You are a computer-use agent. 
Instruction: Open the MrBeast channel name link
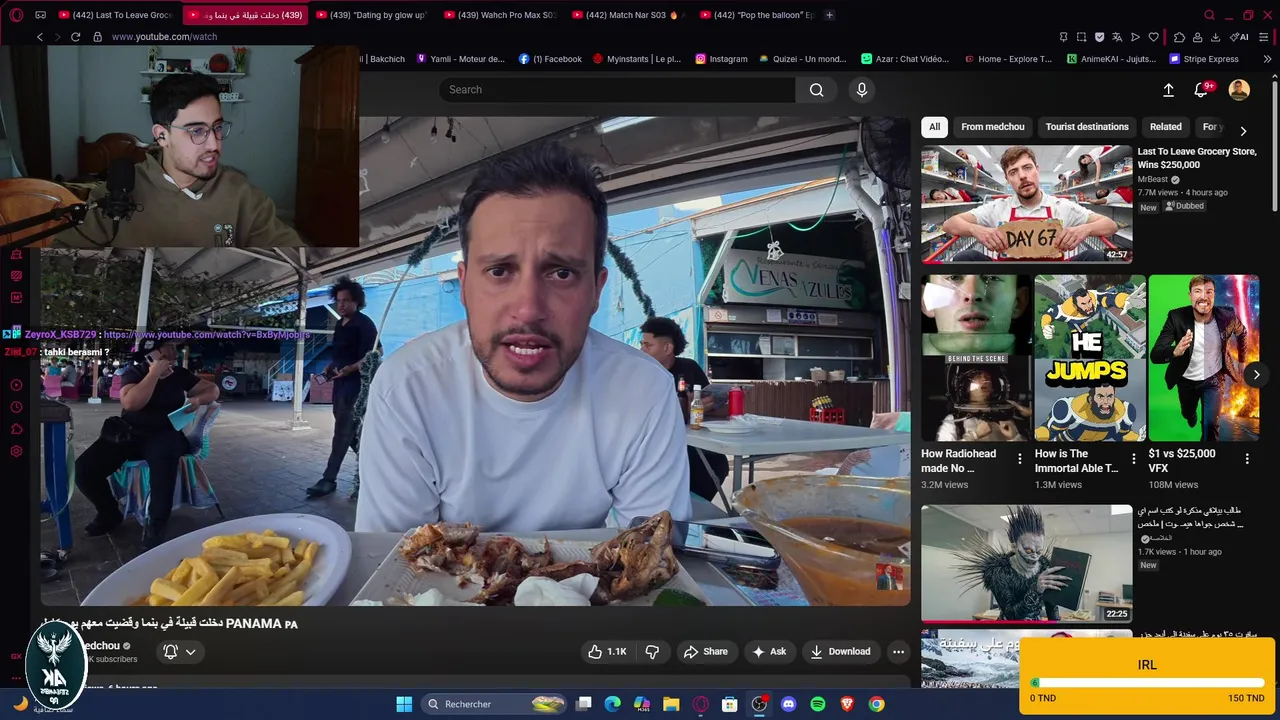(x=1152, y=180)
